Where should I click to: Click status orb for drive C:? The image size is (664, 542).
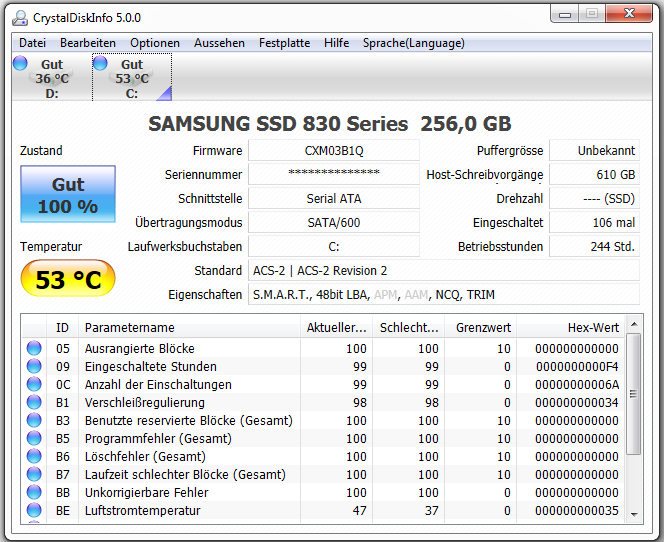[x=100, y=63]
